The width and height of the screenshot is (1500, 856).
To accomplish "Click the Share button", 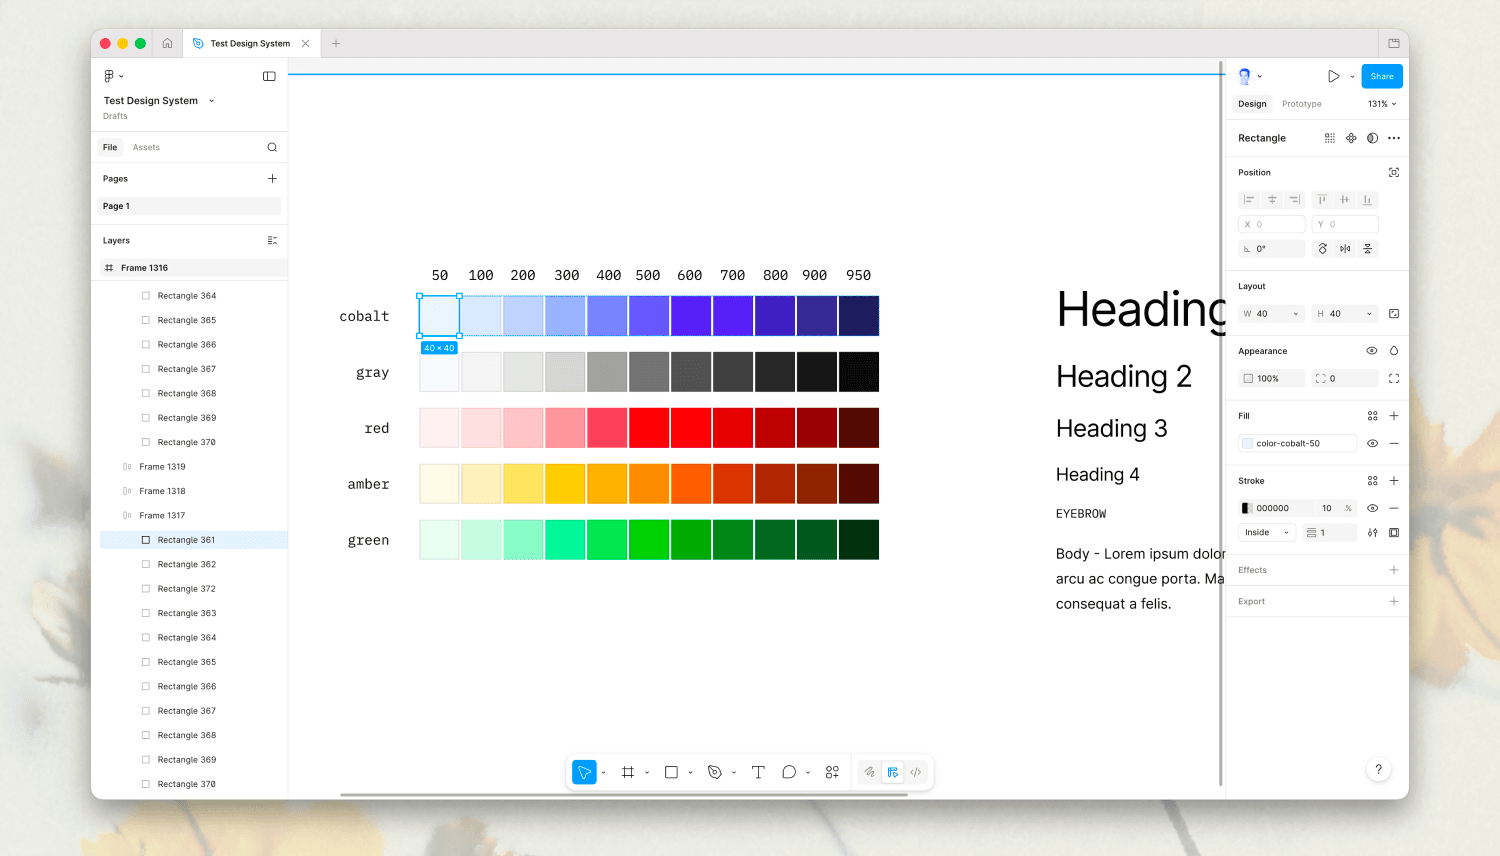I will pyautogui.click(x=1382, y=76).
